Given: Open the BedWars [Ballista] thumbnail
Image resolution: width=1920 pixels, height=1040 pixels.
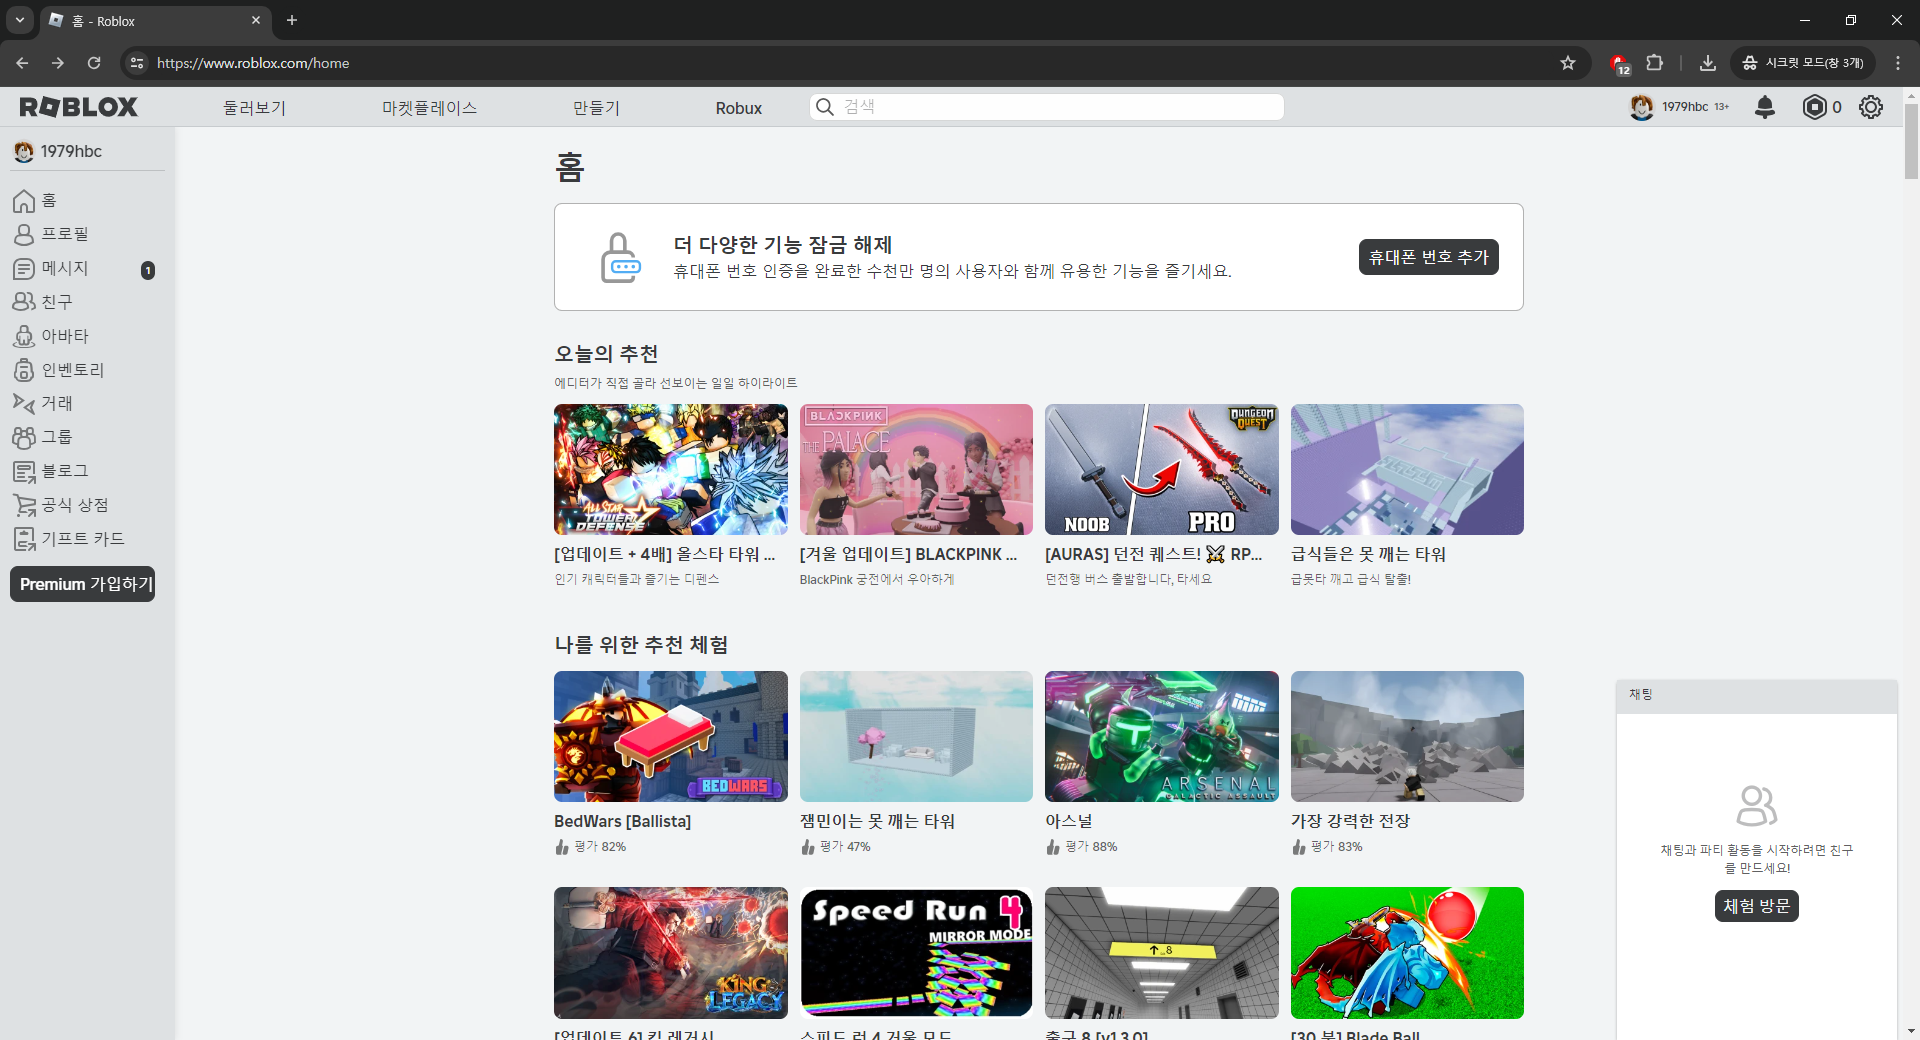Looking at the screenshot, I should click(x=671, y=736).
